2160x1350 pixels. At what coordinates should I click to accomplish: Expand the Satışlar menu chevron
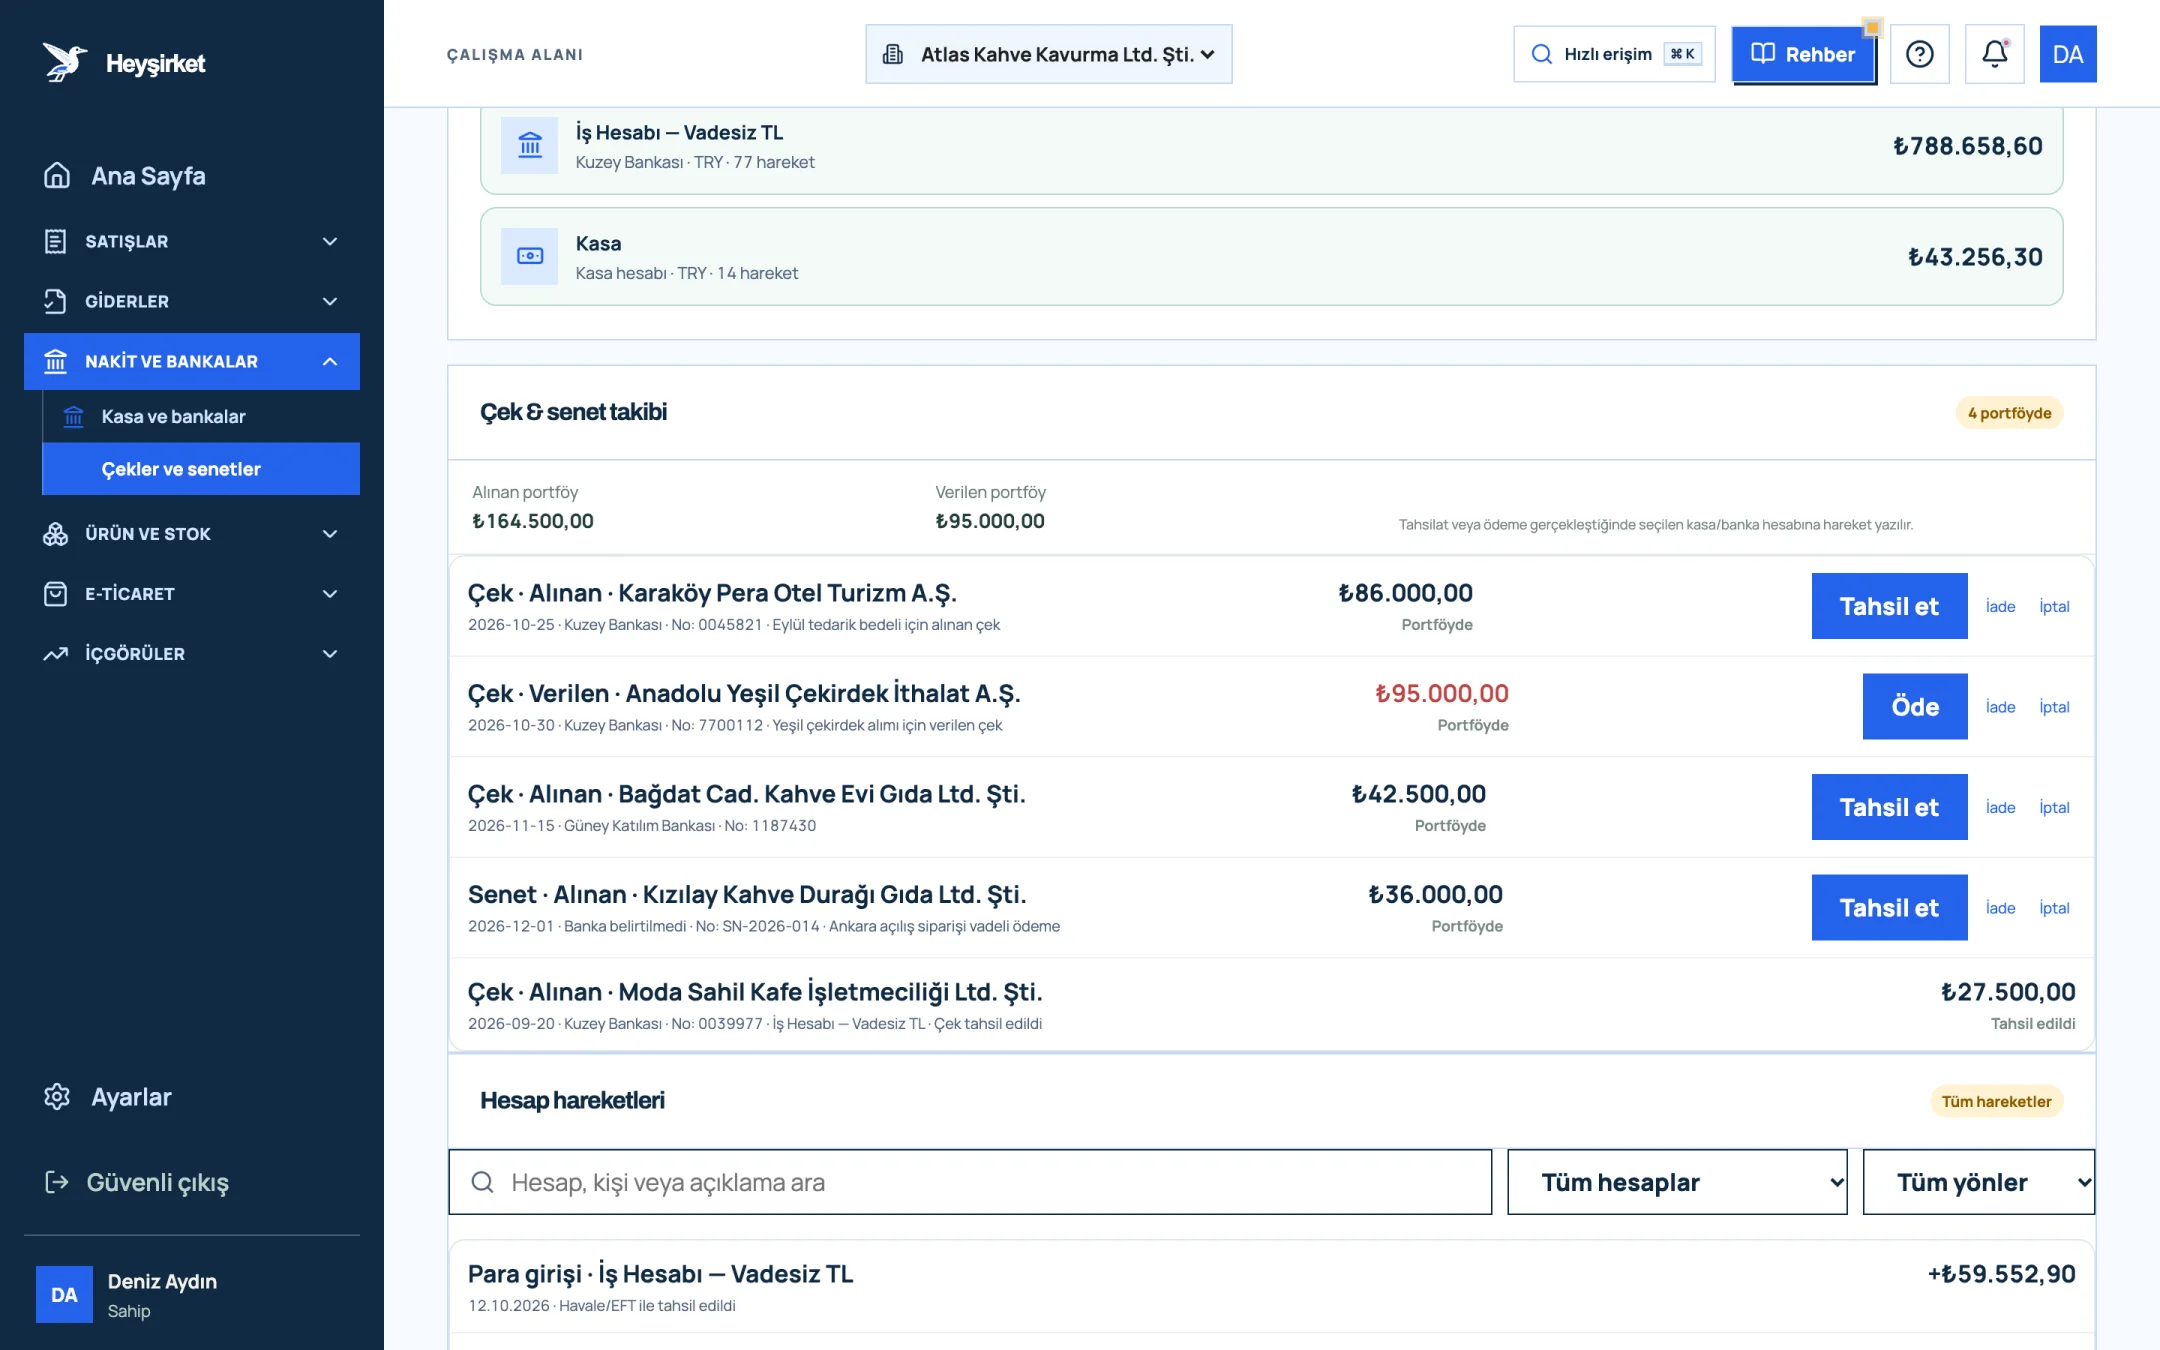330,241
